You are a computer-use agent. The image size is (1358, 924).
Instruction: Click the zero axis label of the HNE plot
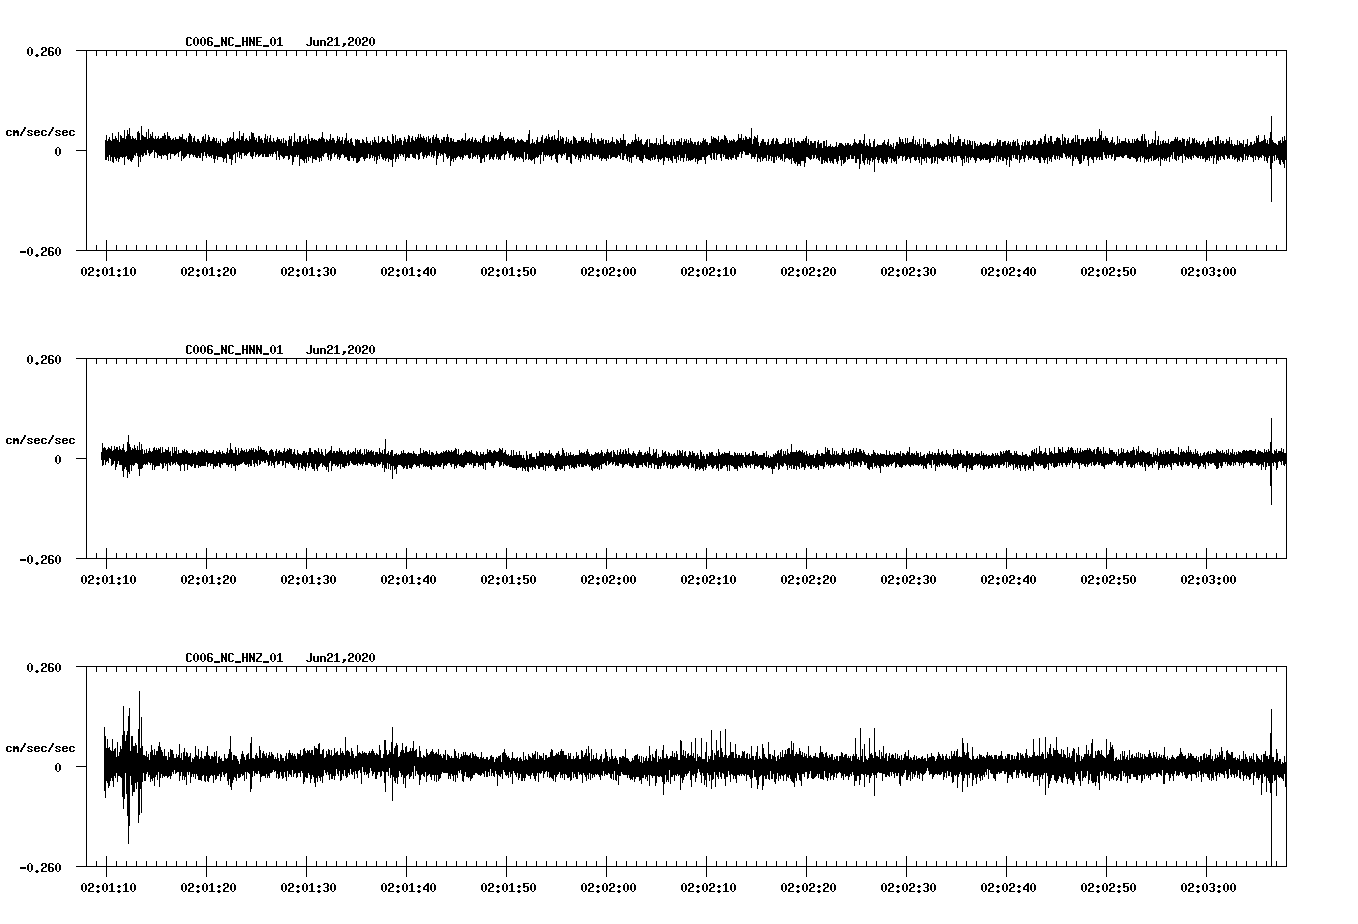pos(58,151)
